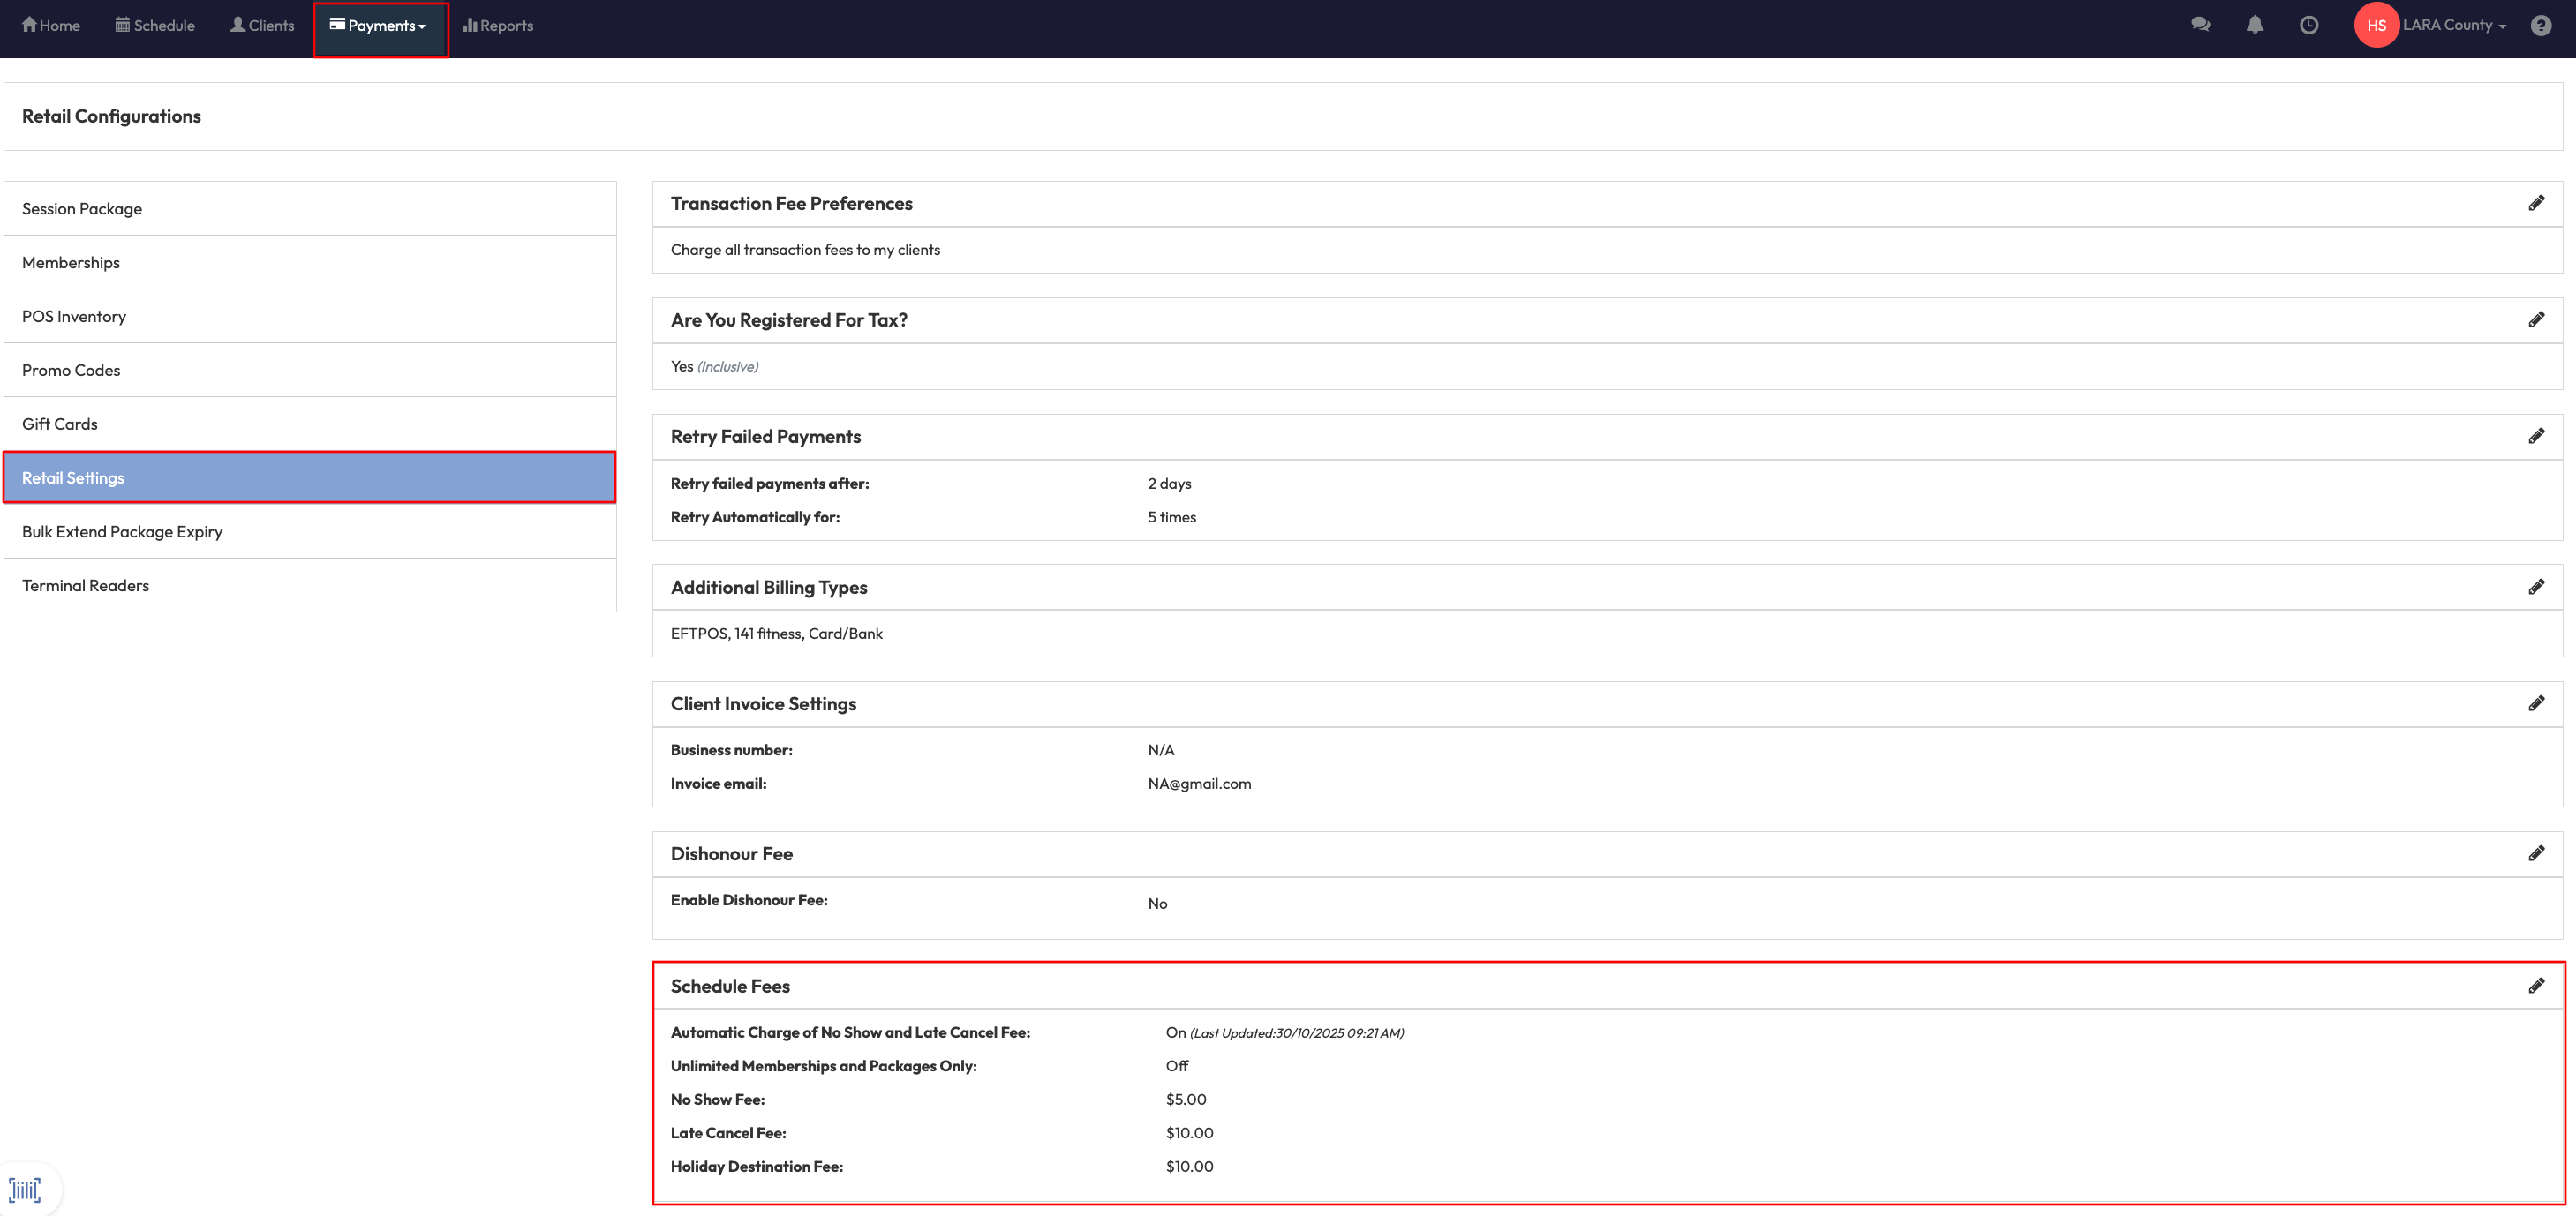This screenshot has height=1216, width=2576.
Task: Edit Transaction Fee Preferences with pencil icon
Action: [x=2536, y=203]
